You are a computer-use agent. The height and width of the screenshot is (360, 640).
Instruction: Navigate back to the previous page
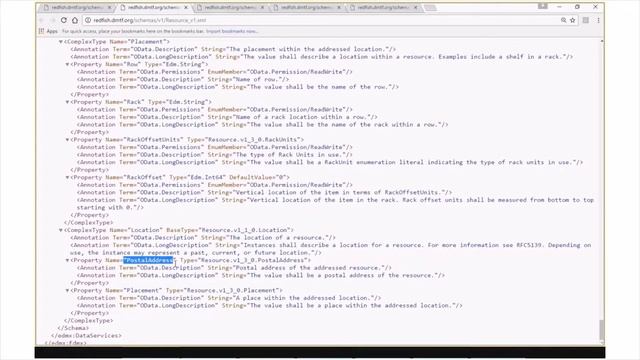42,20
